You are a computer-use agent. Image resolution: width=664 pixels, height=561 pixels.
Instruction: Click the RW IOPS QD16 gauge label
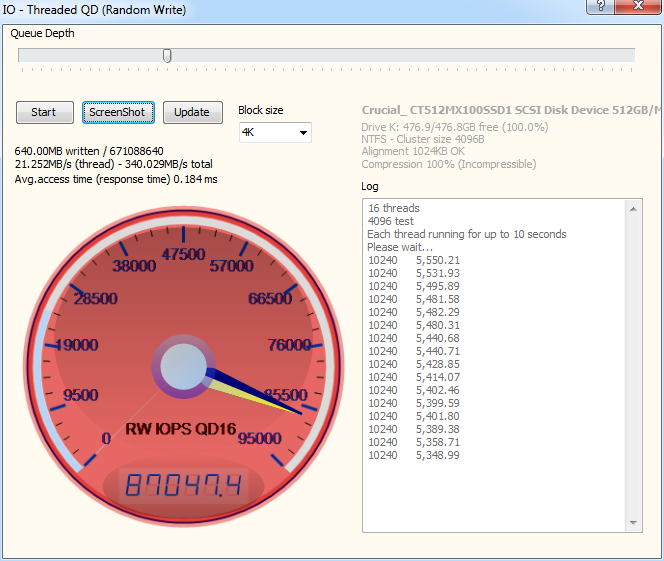(181, 430)
